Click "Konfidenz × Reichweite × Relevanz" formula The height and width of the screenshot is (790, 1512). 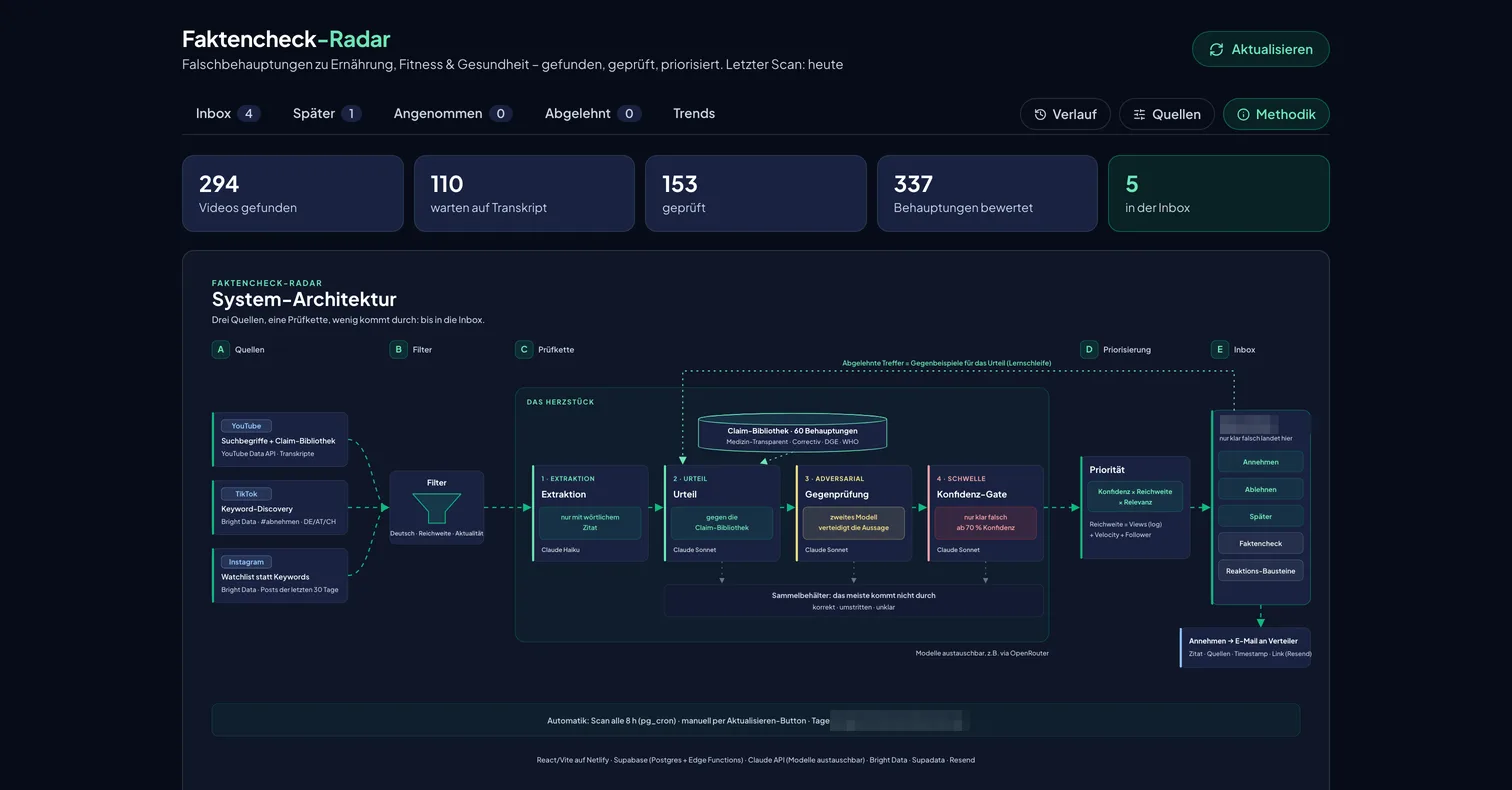(x=1135, y=497)
